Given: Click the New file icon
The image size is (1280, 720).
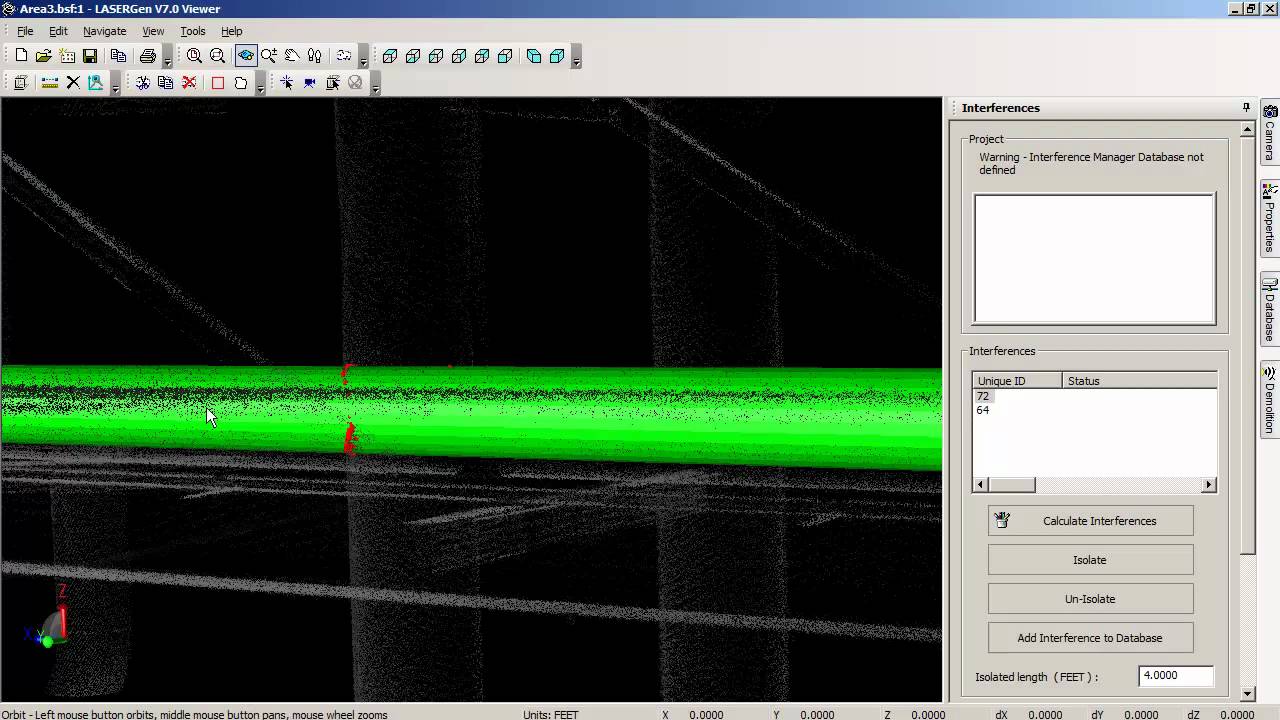Looking at the screenshot, I should pos(21,56).
